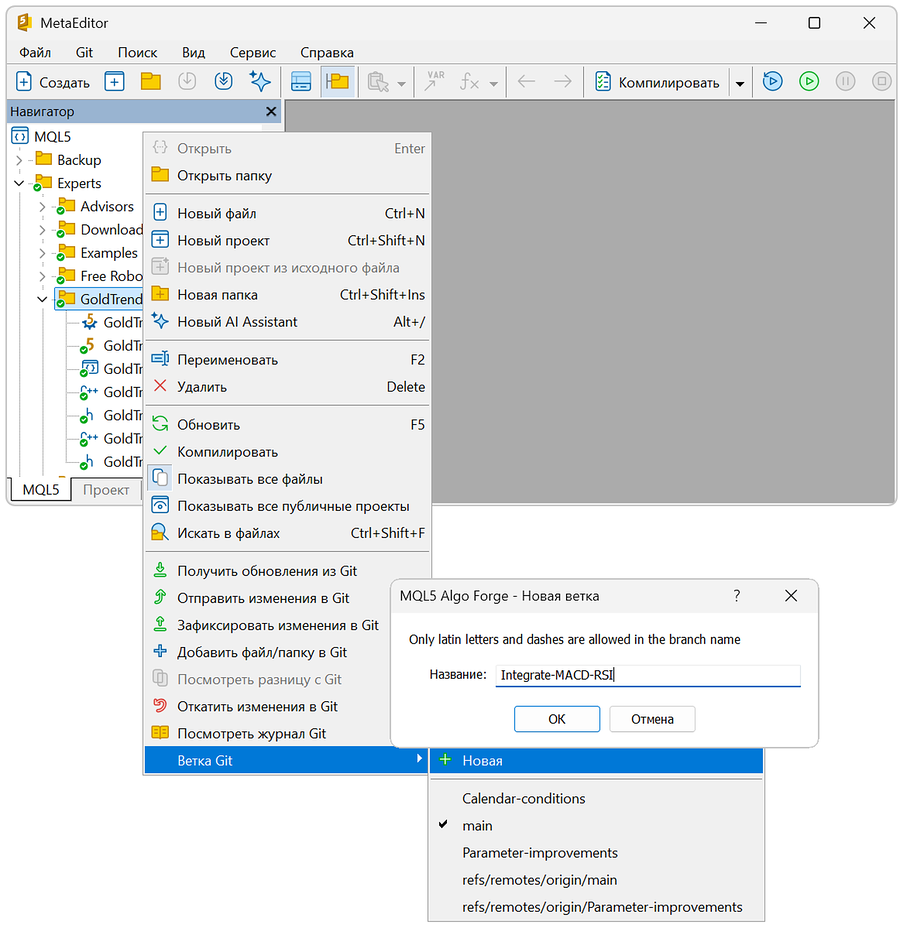Click the forward navigation arrow in toolbar

562,82
